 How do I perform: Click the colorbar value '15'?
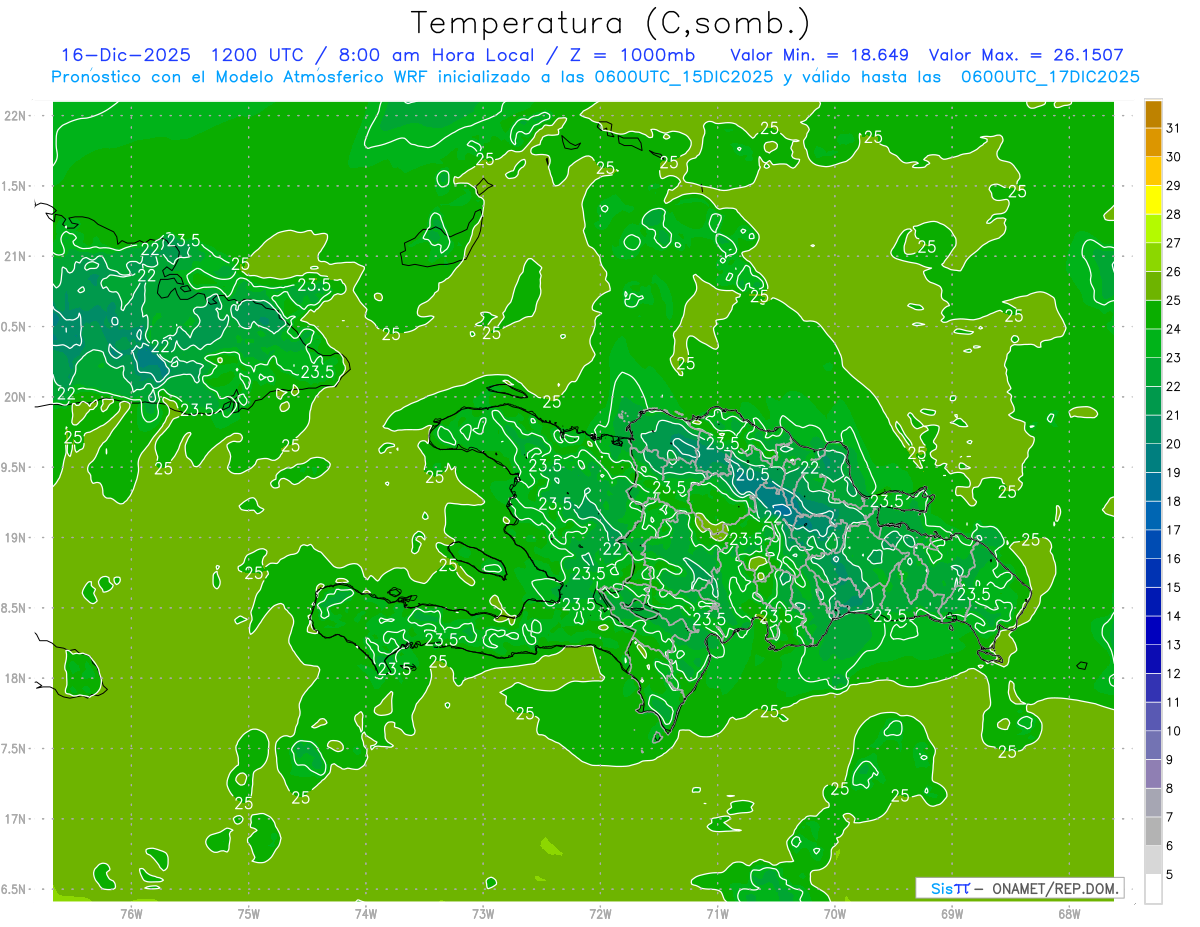point(1174,588)
